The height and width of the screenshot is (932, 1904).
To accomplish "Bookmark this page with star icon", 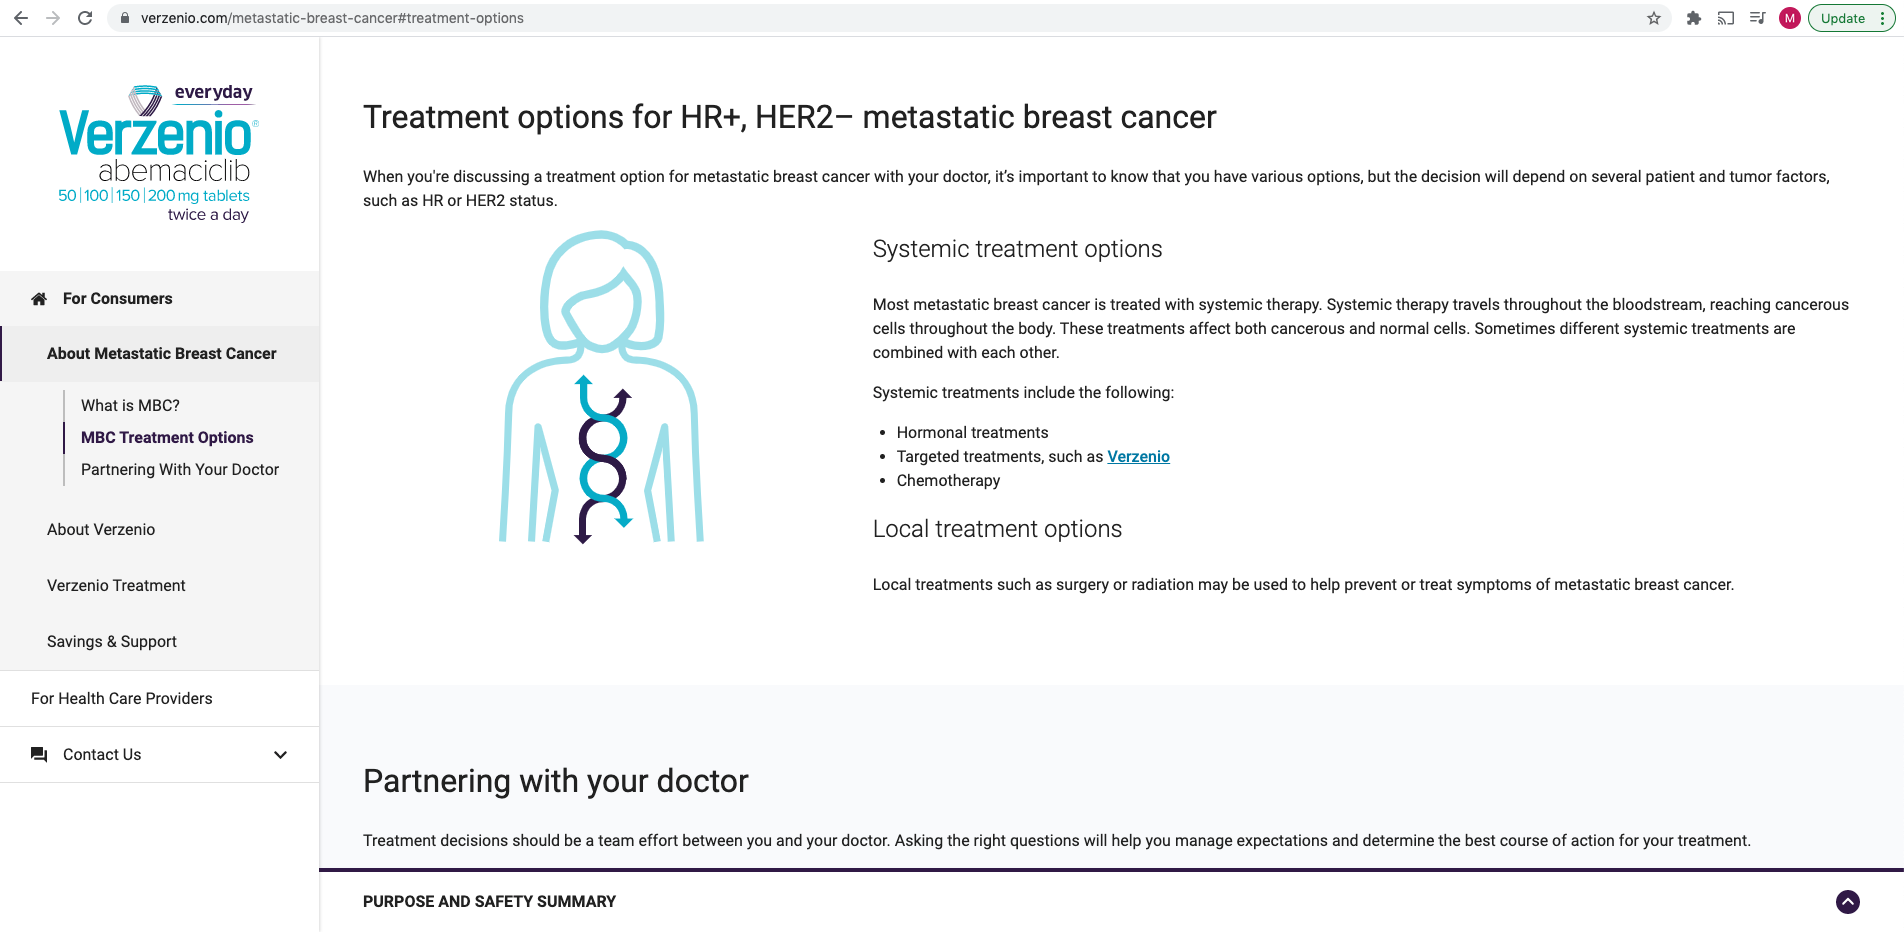I will [x=1654, y=18].
